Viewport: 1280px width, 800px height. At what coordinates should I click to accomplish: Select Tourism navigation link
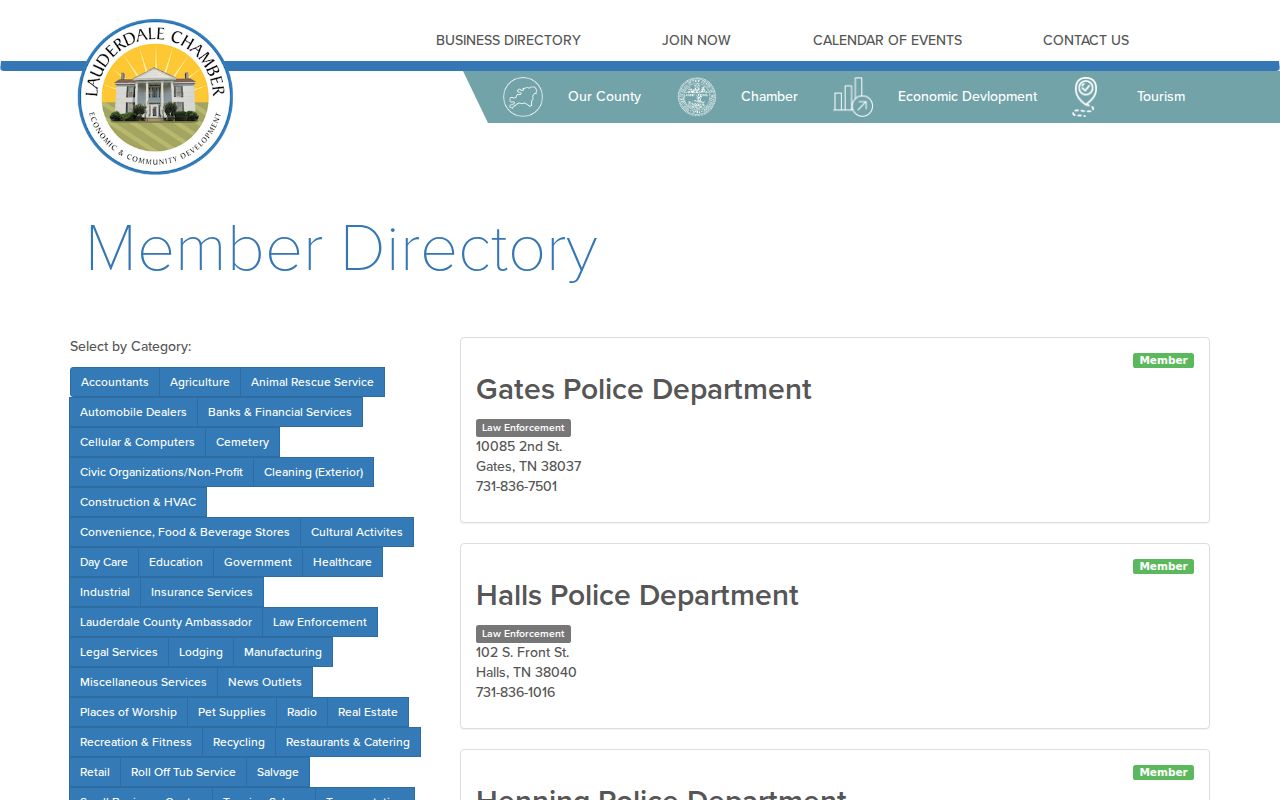pos(1161,97)
